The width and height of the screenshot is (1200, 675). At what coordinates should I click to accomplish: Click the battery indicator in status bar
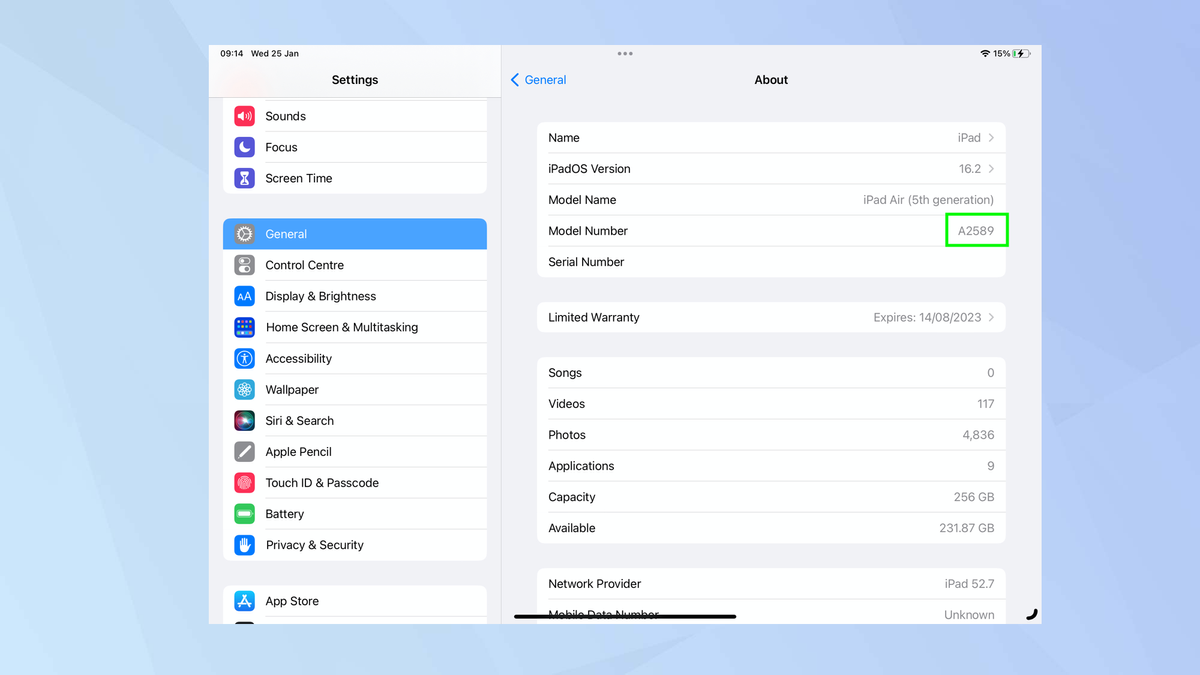(1020, 53)
